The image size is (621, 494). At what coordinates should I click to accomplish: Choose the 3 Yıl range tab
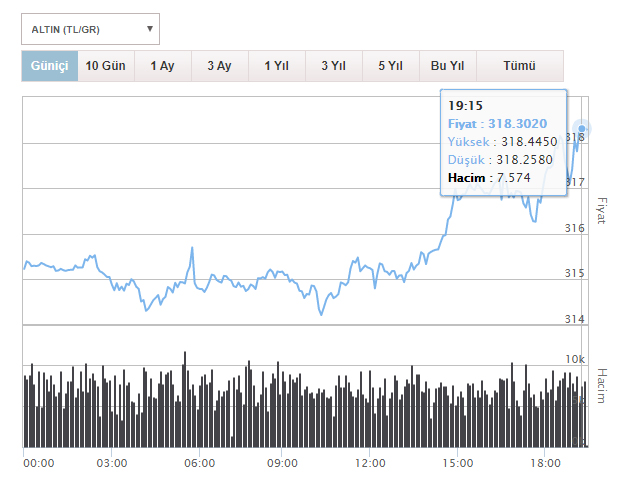[334, 66]
